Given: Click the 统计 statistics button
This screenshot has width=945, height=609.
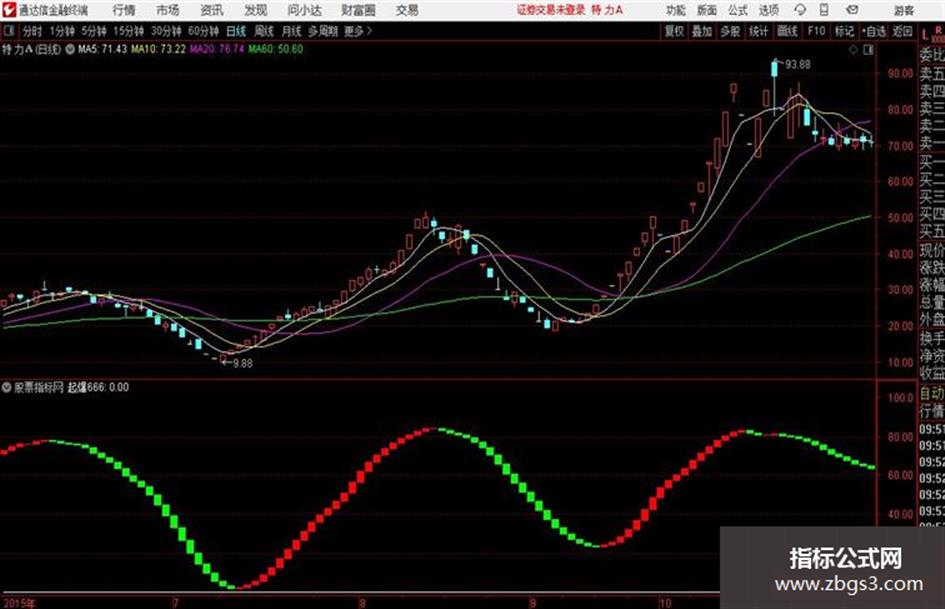Looking at the screenshot, I should (x=758, y=31).
